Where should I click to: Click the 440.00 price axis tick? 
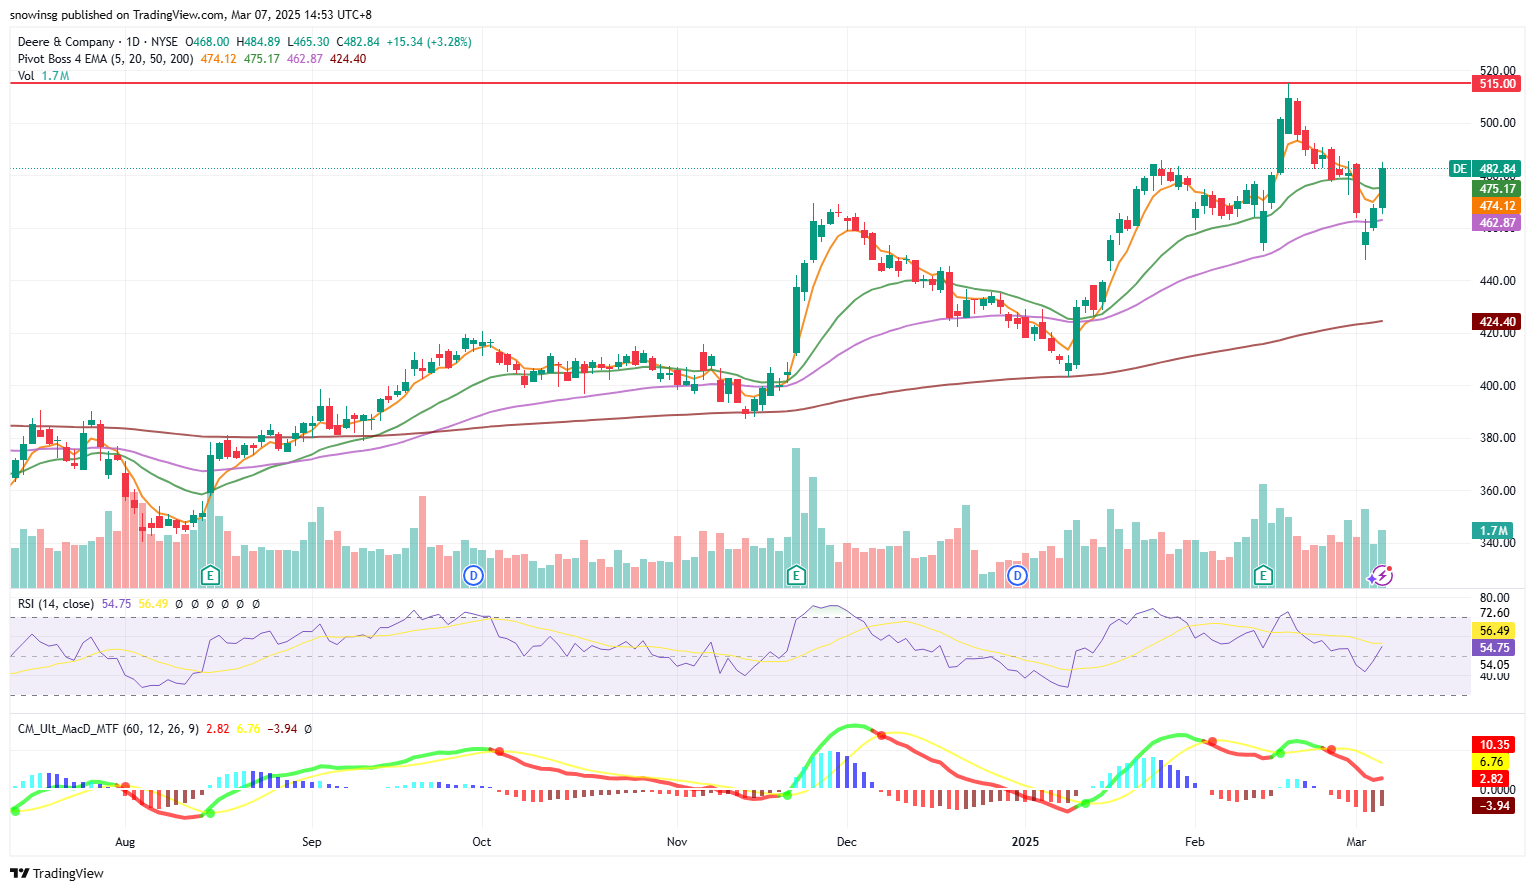click(x=1497, y=281)
